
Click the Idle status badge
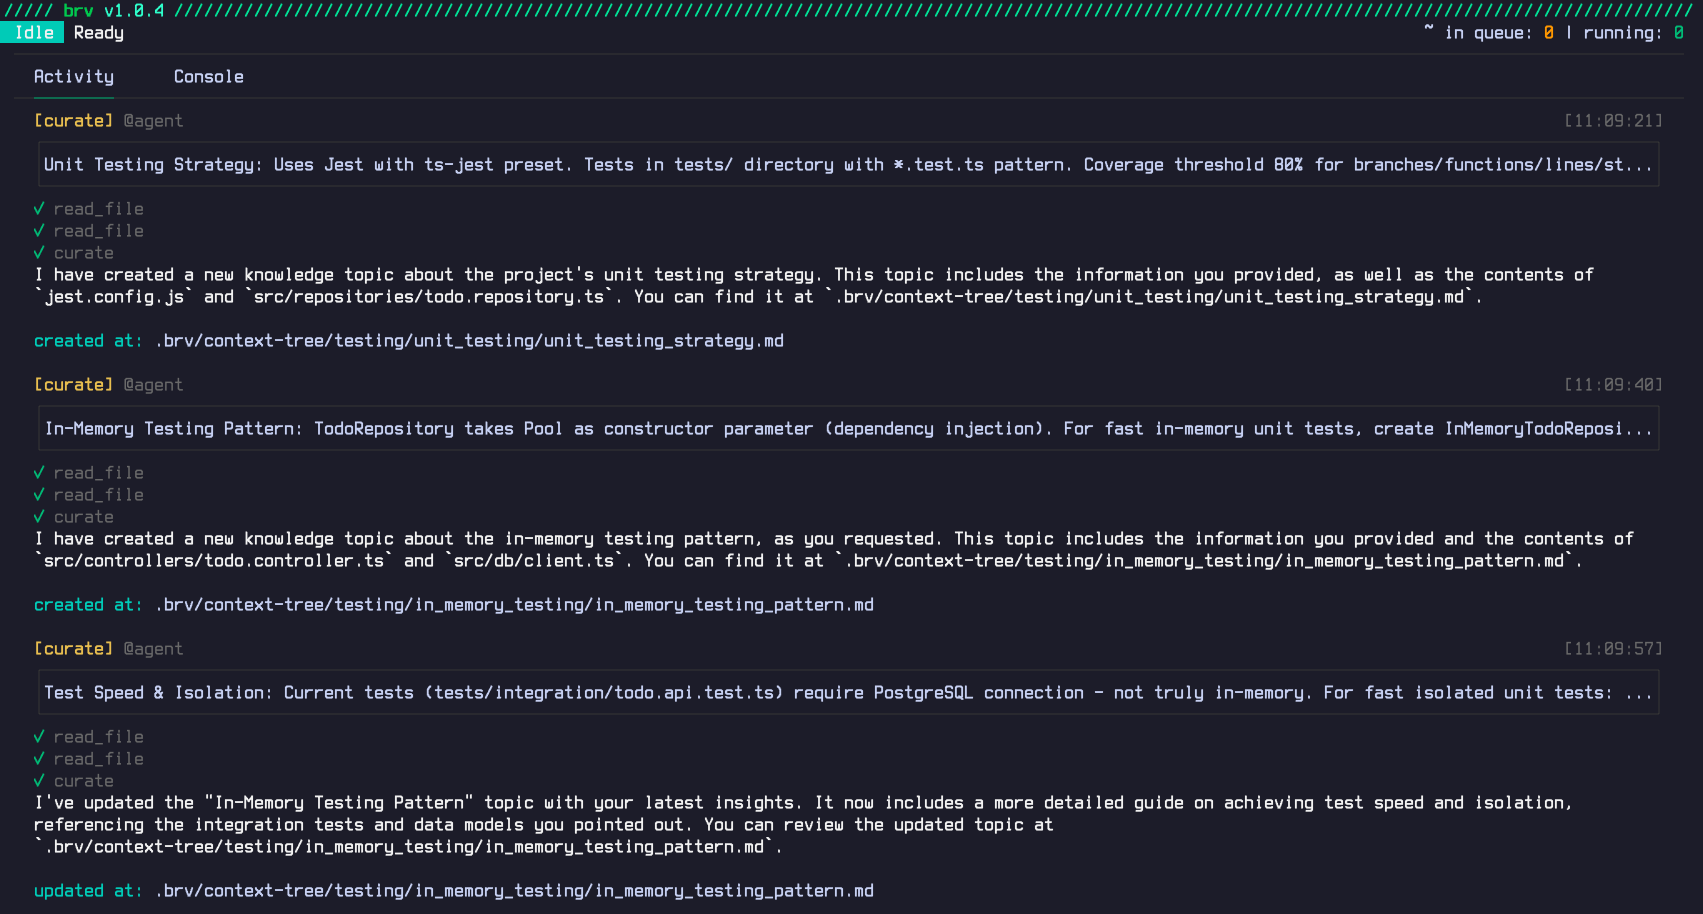click(x=33, y=33)
